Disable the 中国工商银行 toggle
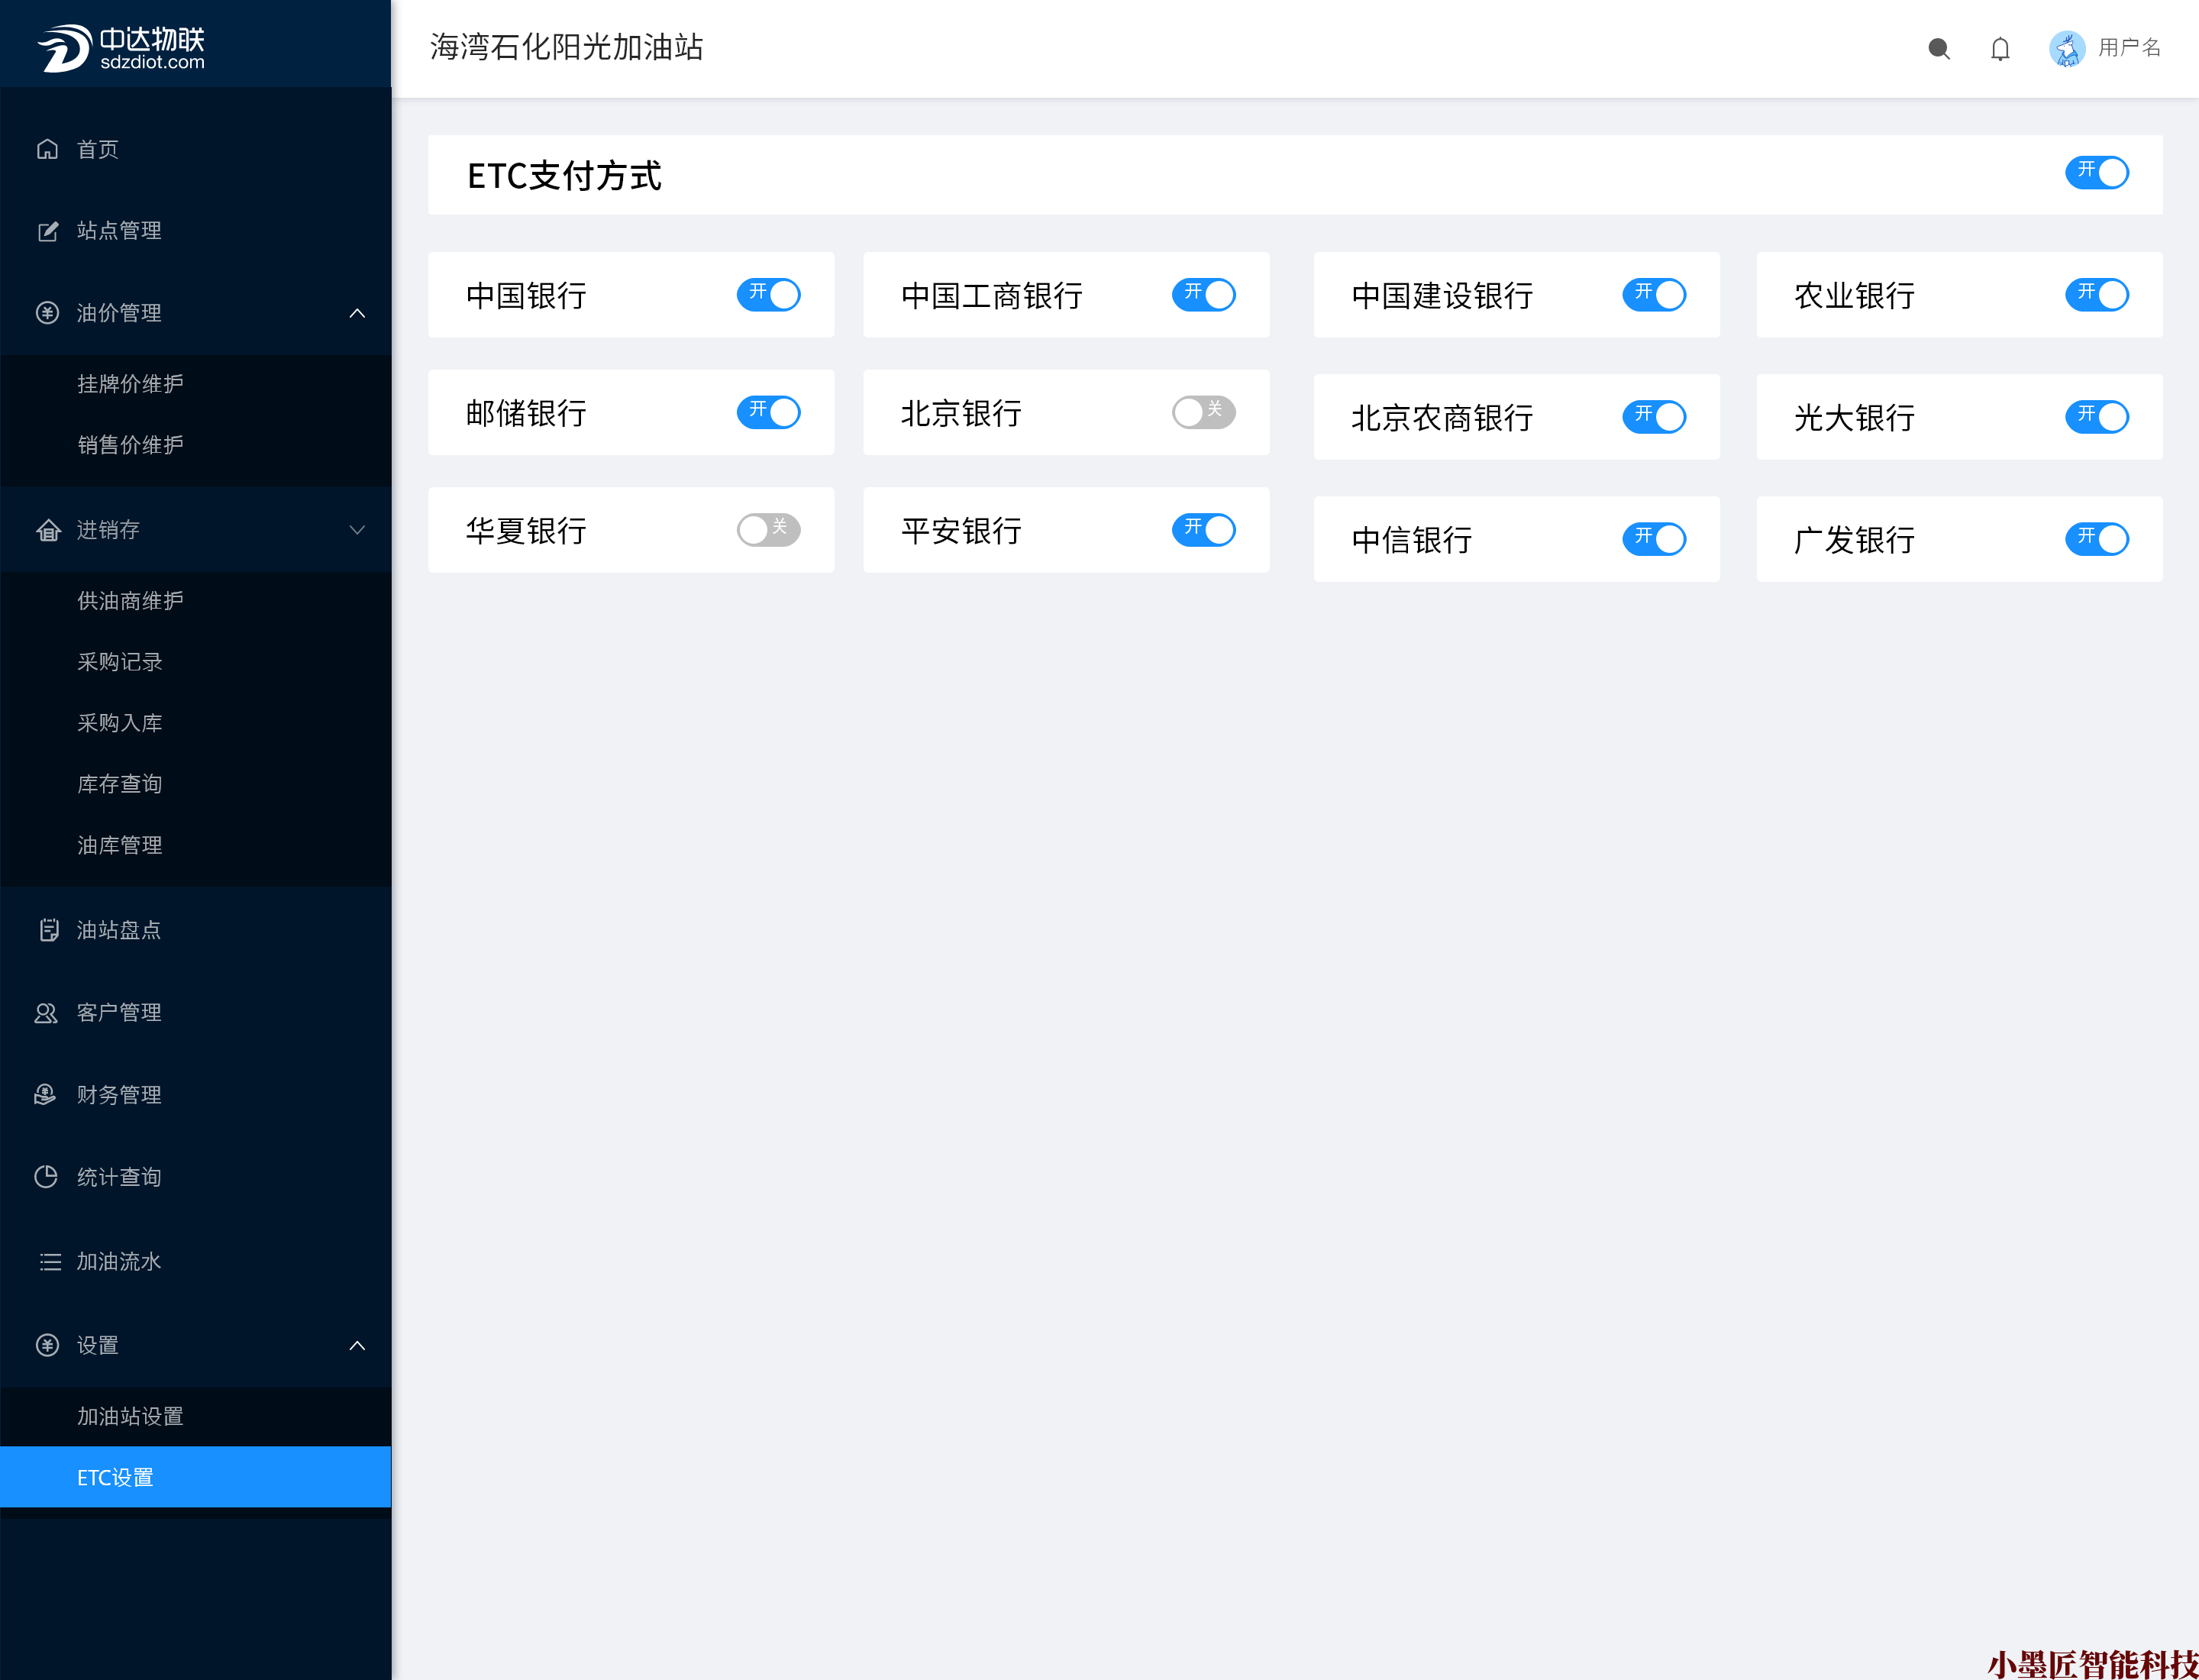 1203,295
